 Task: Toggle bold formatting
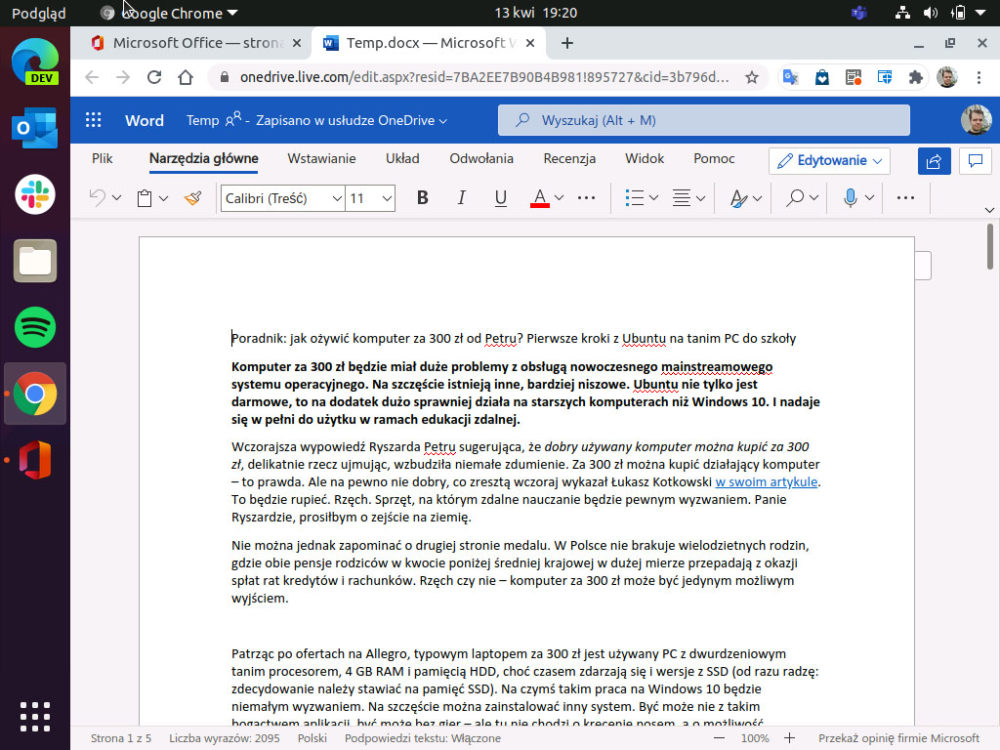pyautogui.click(x=422, y=198)
